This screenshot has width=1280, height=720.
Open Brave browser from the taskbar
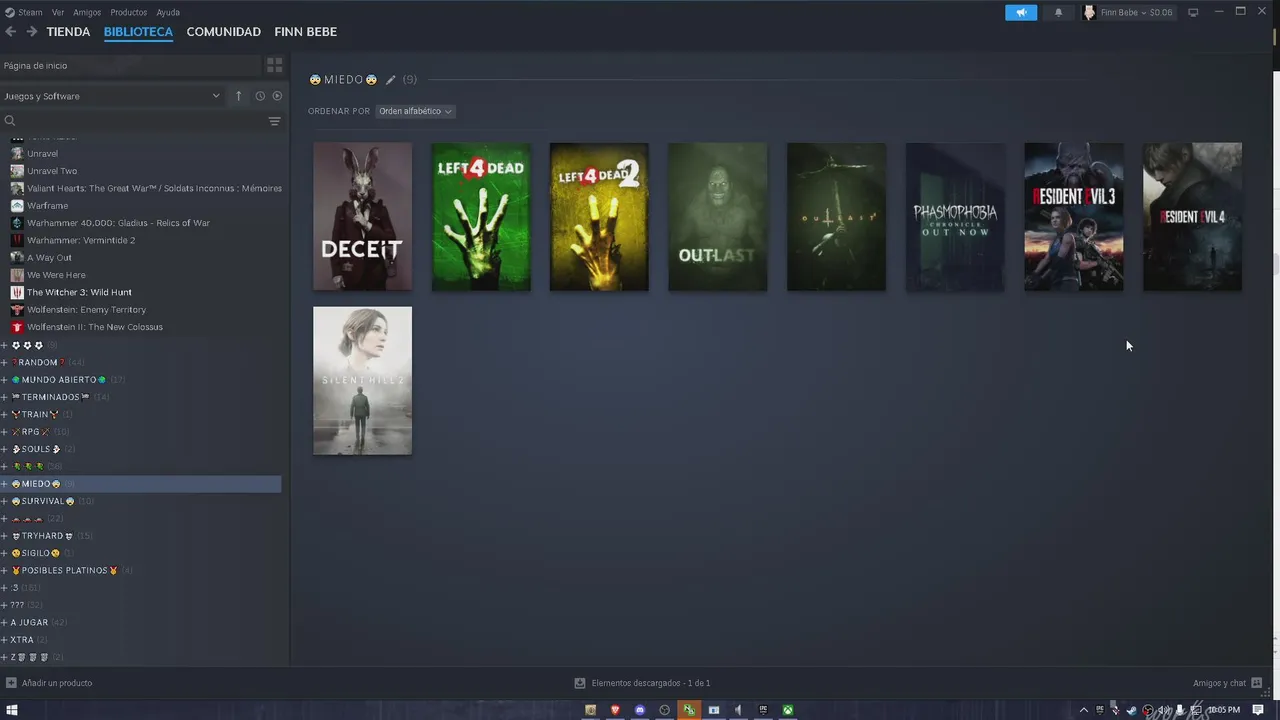pyautogui.click(x=615, y=710)
